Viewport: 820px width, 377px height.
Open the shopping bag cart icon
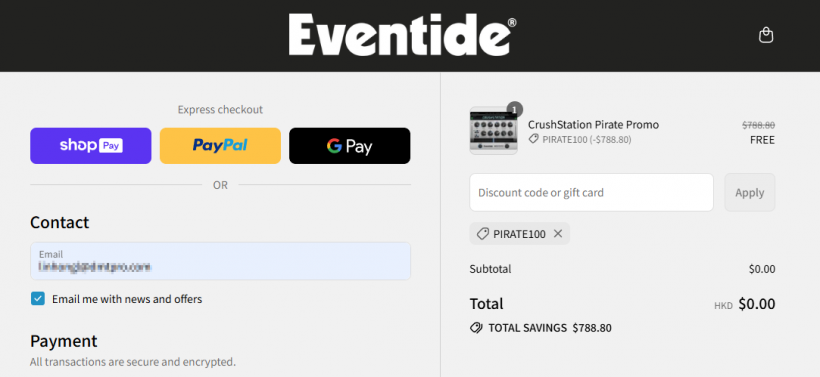[x=766, y=35]
